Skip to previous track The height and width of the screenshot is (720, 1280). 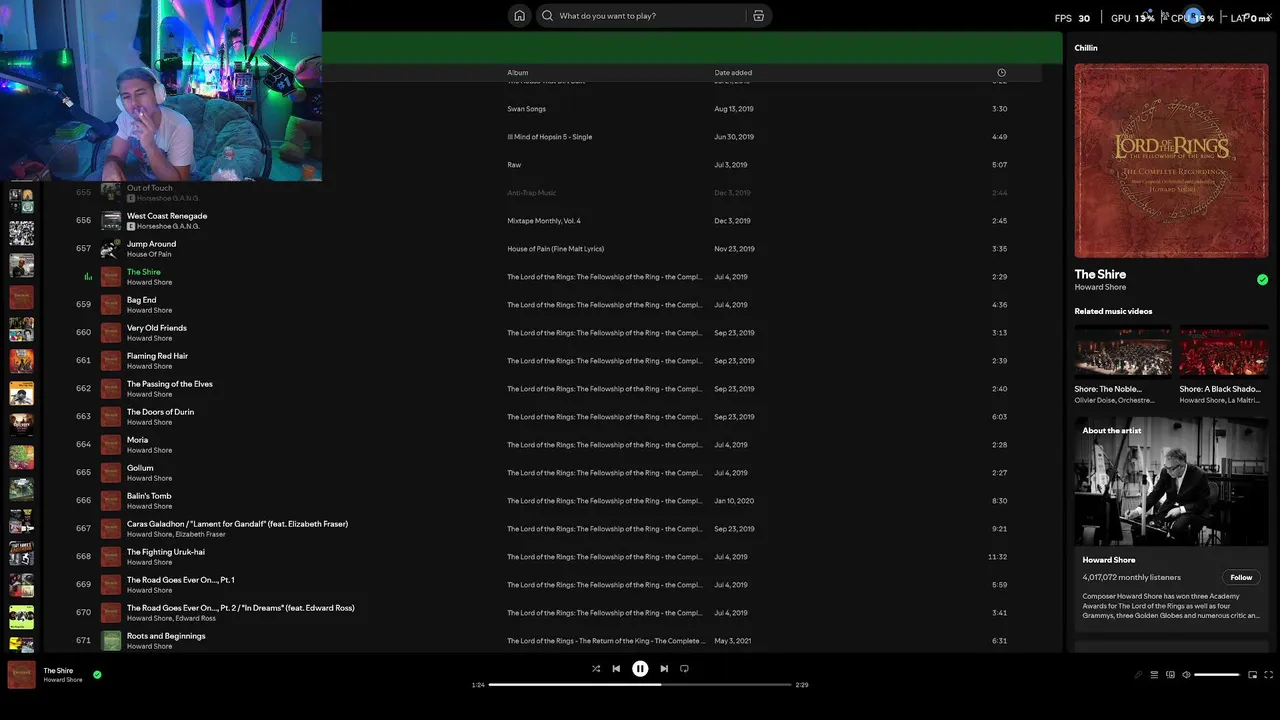616,669
